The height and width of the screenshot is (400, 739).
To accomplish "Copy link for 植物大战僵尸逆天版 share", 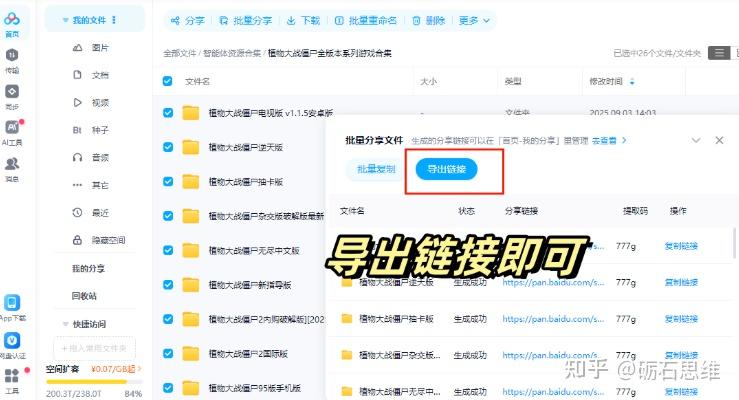I will click(681, 282).
